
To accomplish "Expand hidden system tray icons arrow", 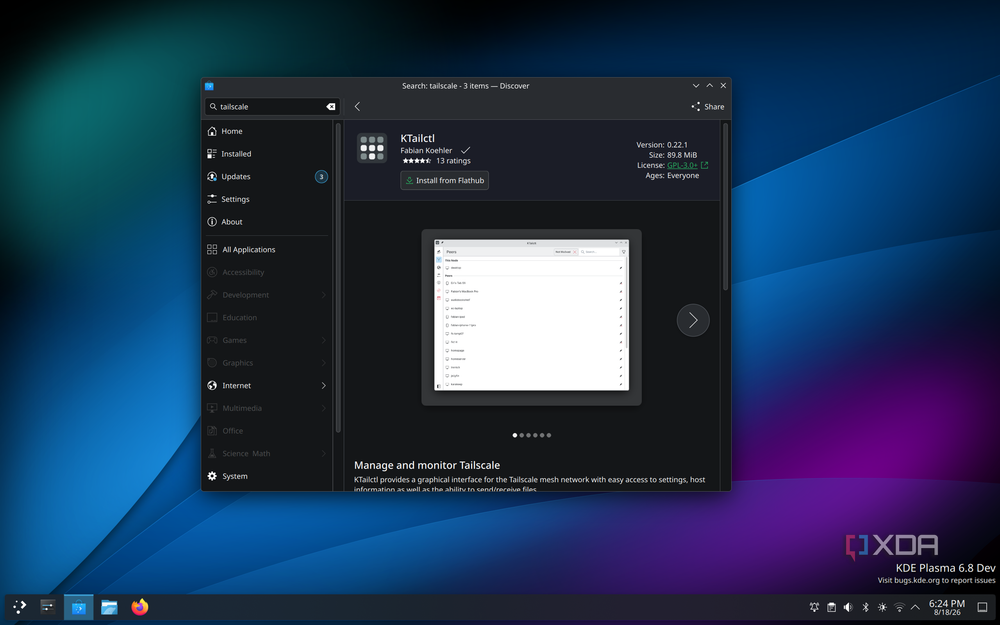I will click(x=915, y=607).
